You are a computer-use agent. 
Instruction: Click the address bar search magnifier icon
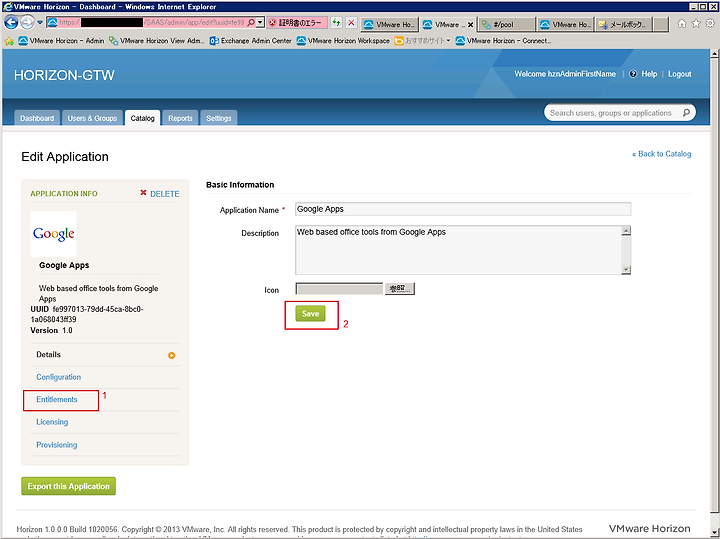251,22
